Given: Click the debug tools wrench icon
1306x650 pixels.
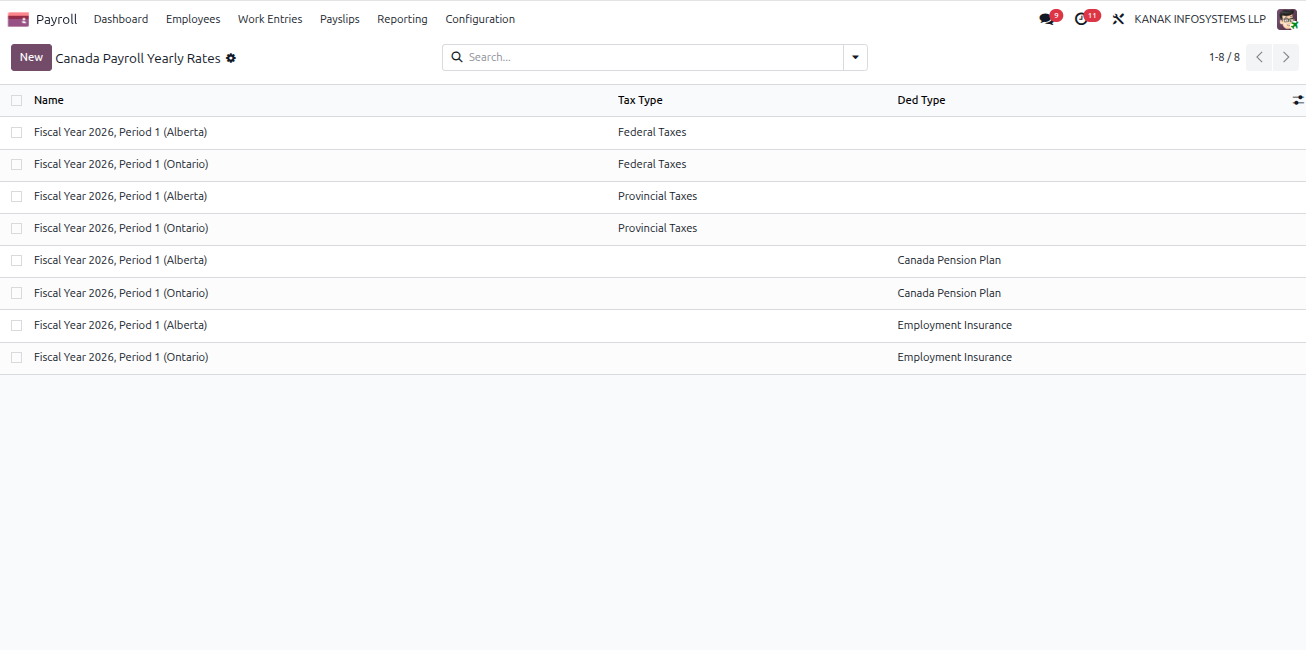Looking at the screenshot, I should (1118, 19).
